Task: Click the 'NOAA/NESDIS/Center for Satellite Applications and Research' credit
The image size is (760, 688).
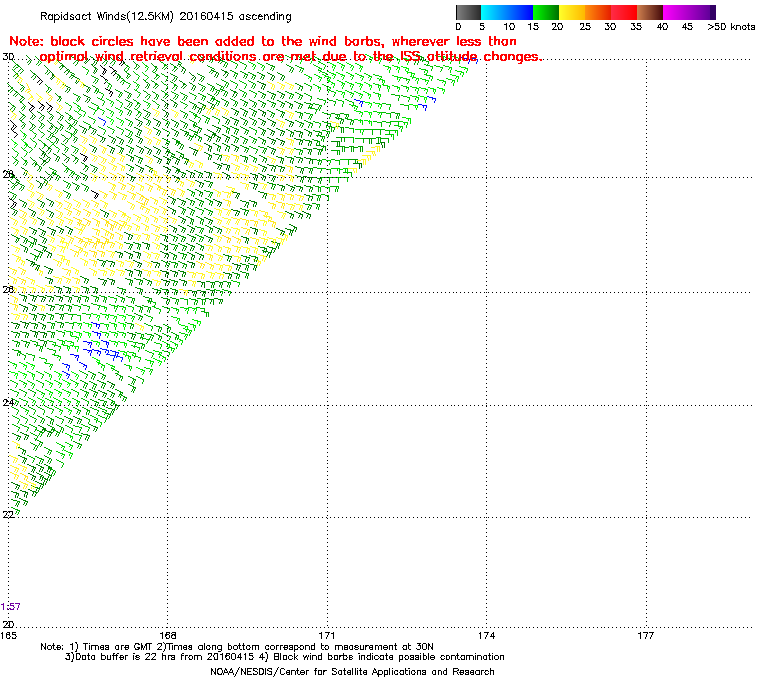Action: (x=352, y=672)
